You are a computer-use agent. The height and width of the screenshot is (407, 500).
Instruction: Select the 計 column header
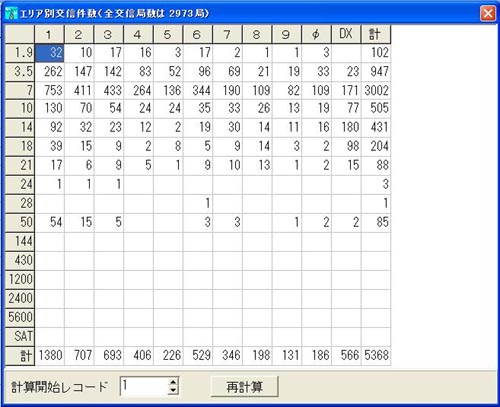tap(376, 34)
